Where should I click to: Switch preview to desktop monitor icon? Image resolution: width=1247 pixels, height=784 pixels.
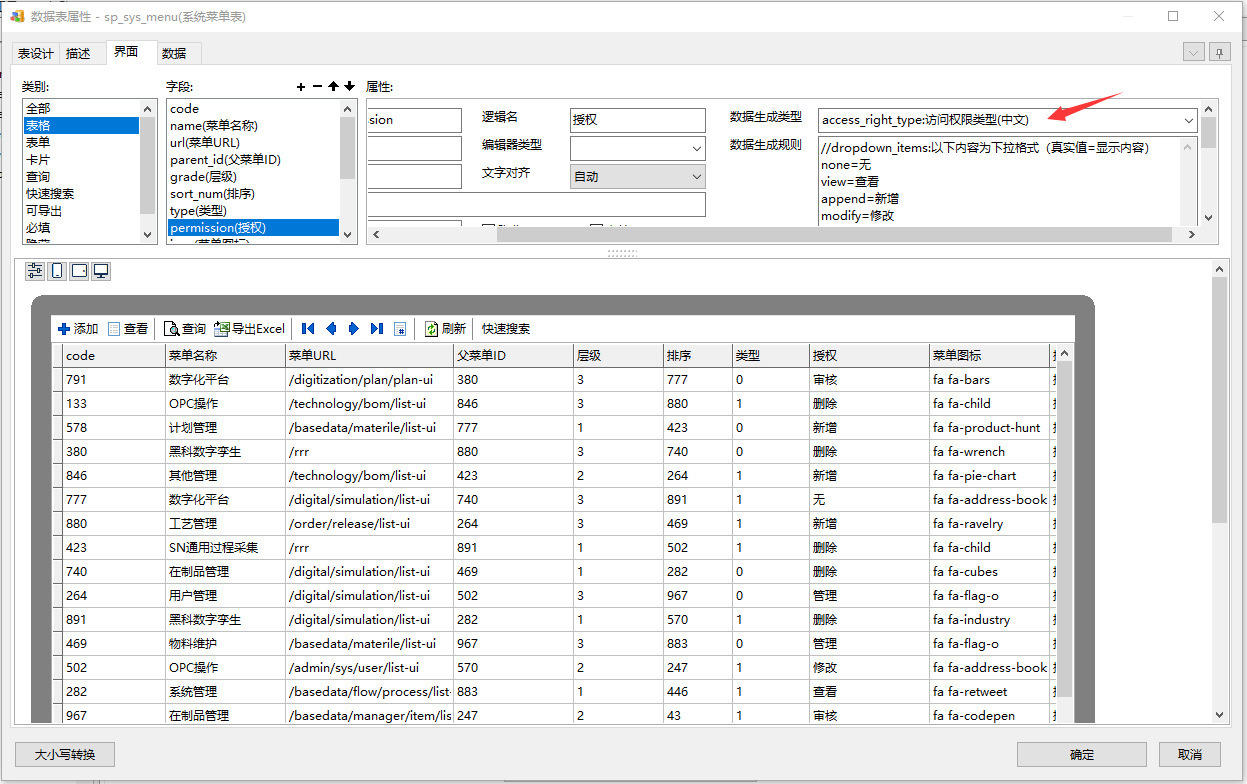[101, 271]
